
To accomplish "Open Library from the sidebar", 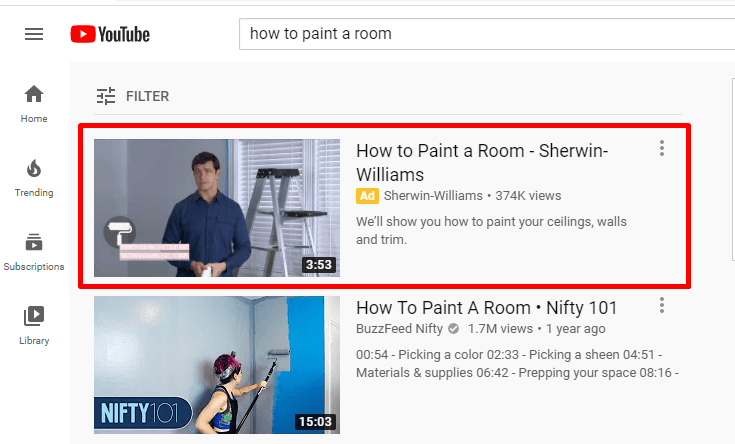I will pos(34,326).
